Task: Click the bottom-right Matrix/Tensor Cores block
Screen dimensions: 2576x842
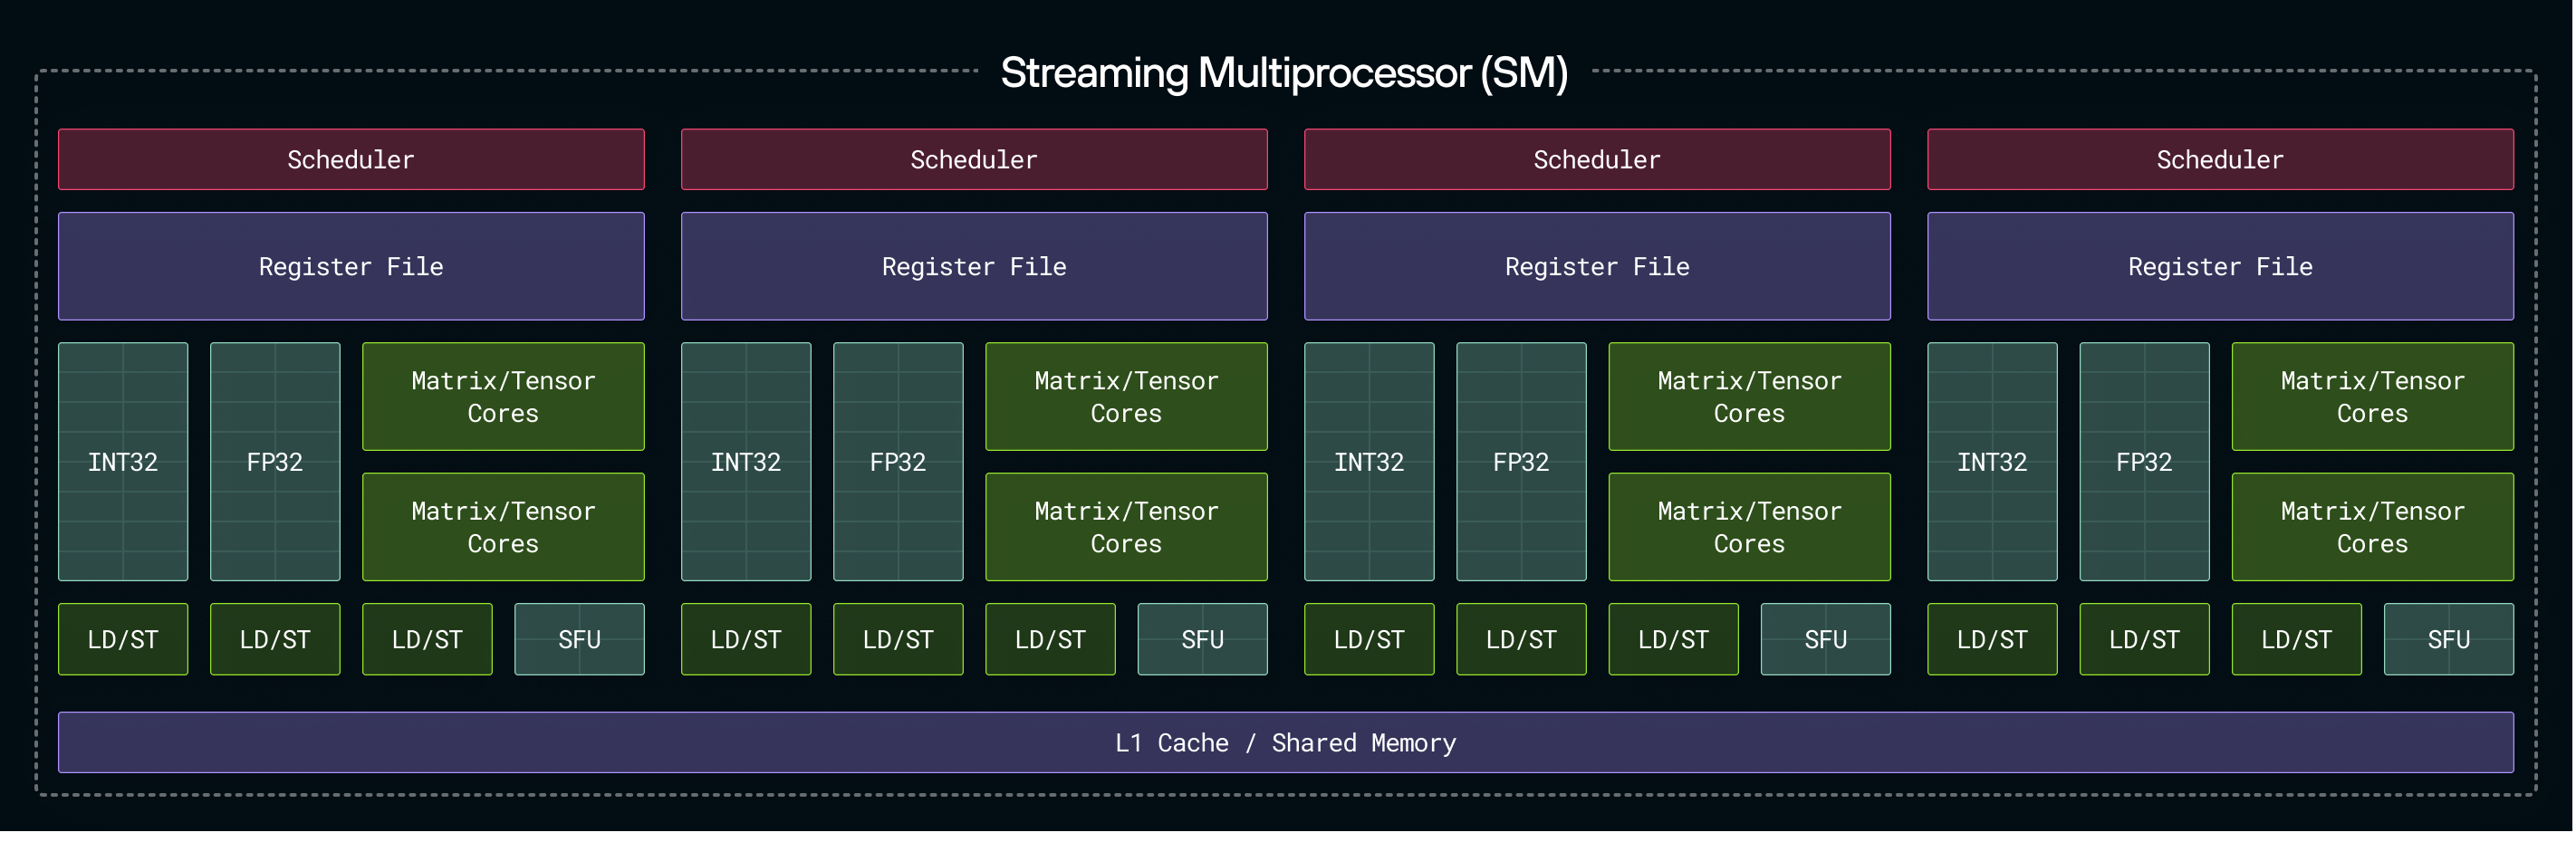Action: pyautogui.click(x=2372, y=527)
